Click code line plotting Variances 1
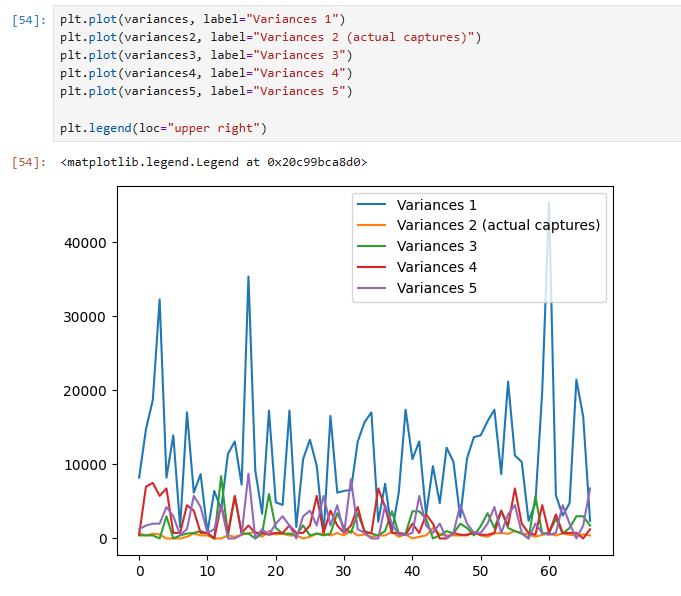Viewport: 681px width, 596px height. [x=202, y=19]
